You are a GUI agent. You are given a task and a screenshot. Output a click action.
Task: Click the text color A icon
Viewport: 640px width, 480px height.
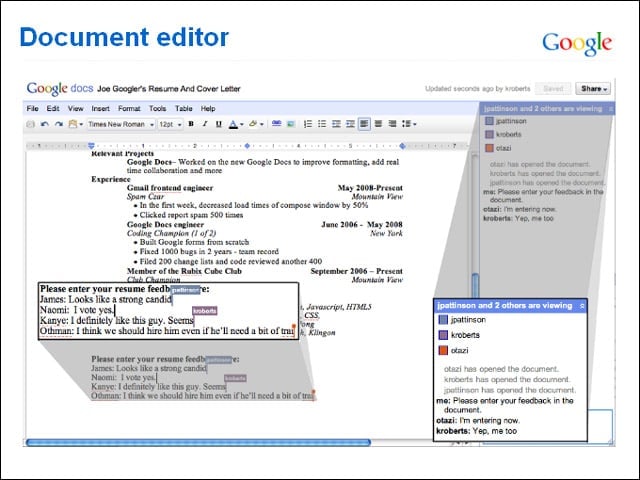click(233, 124)
